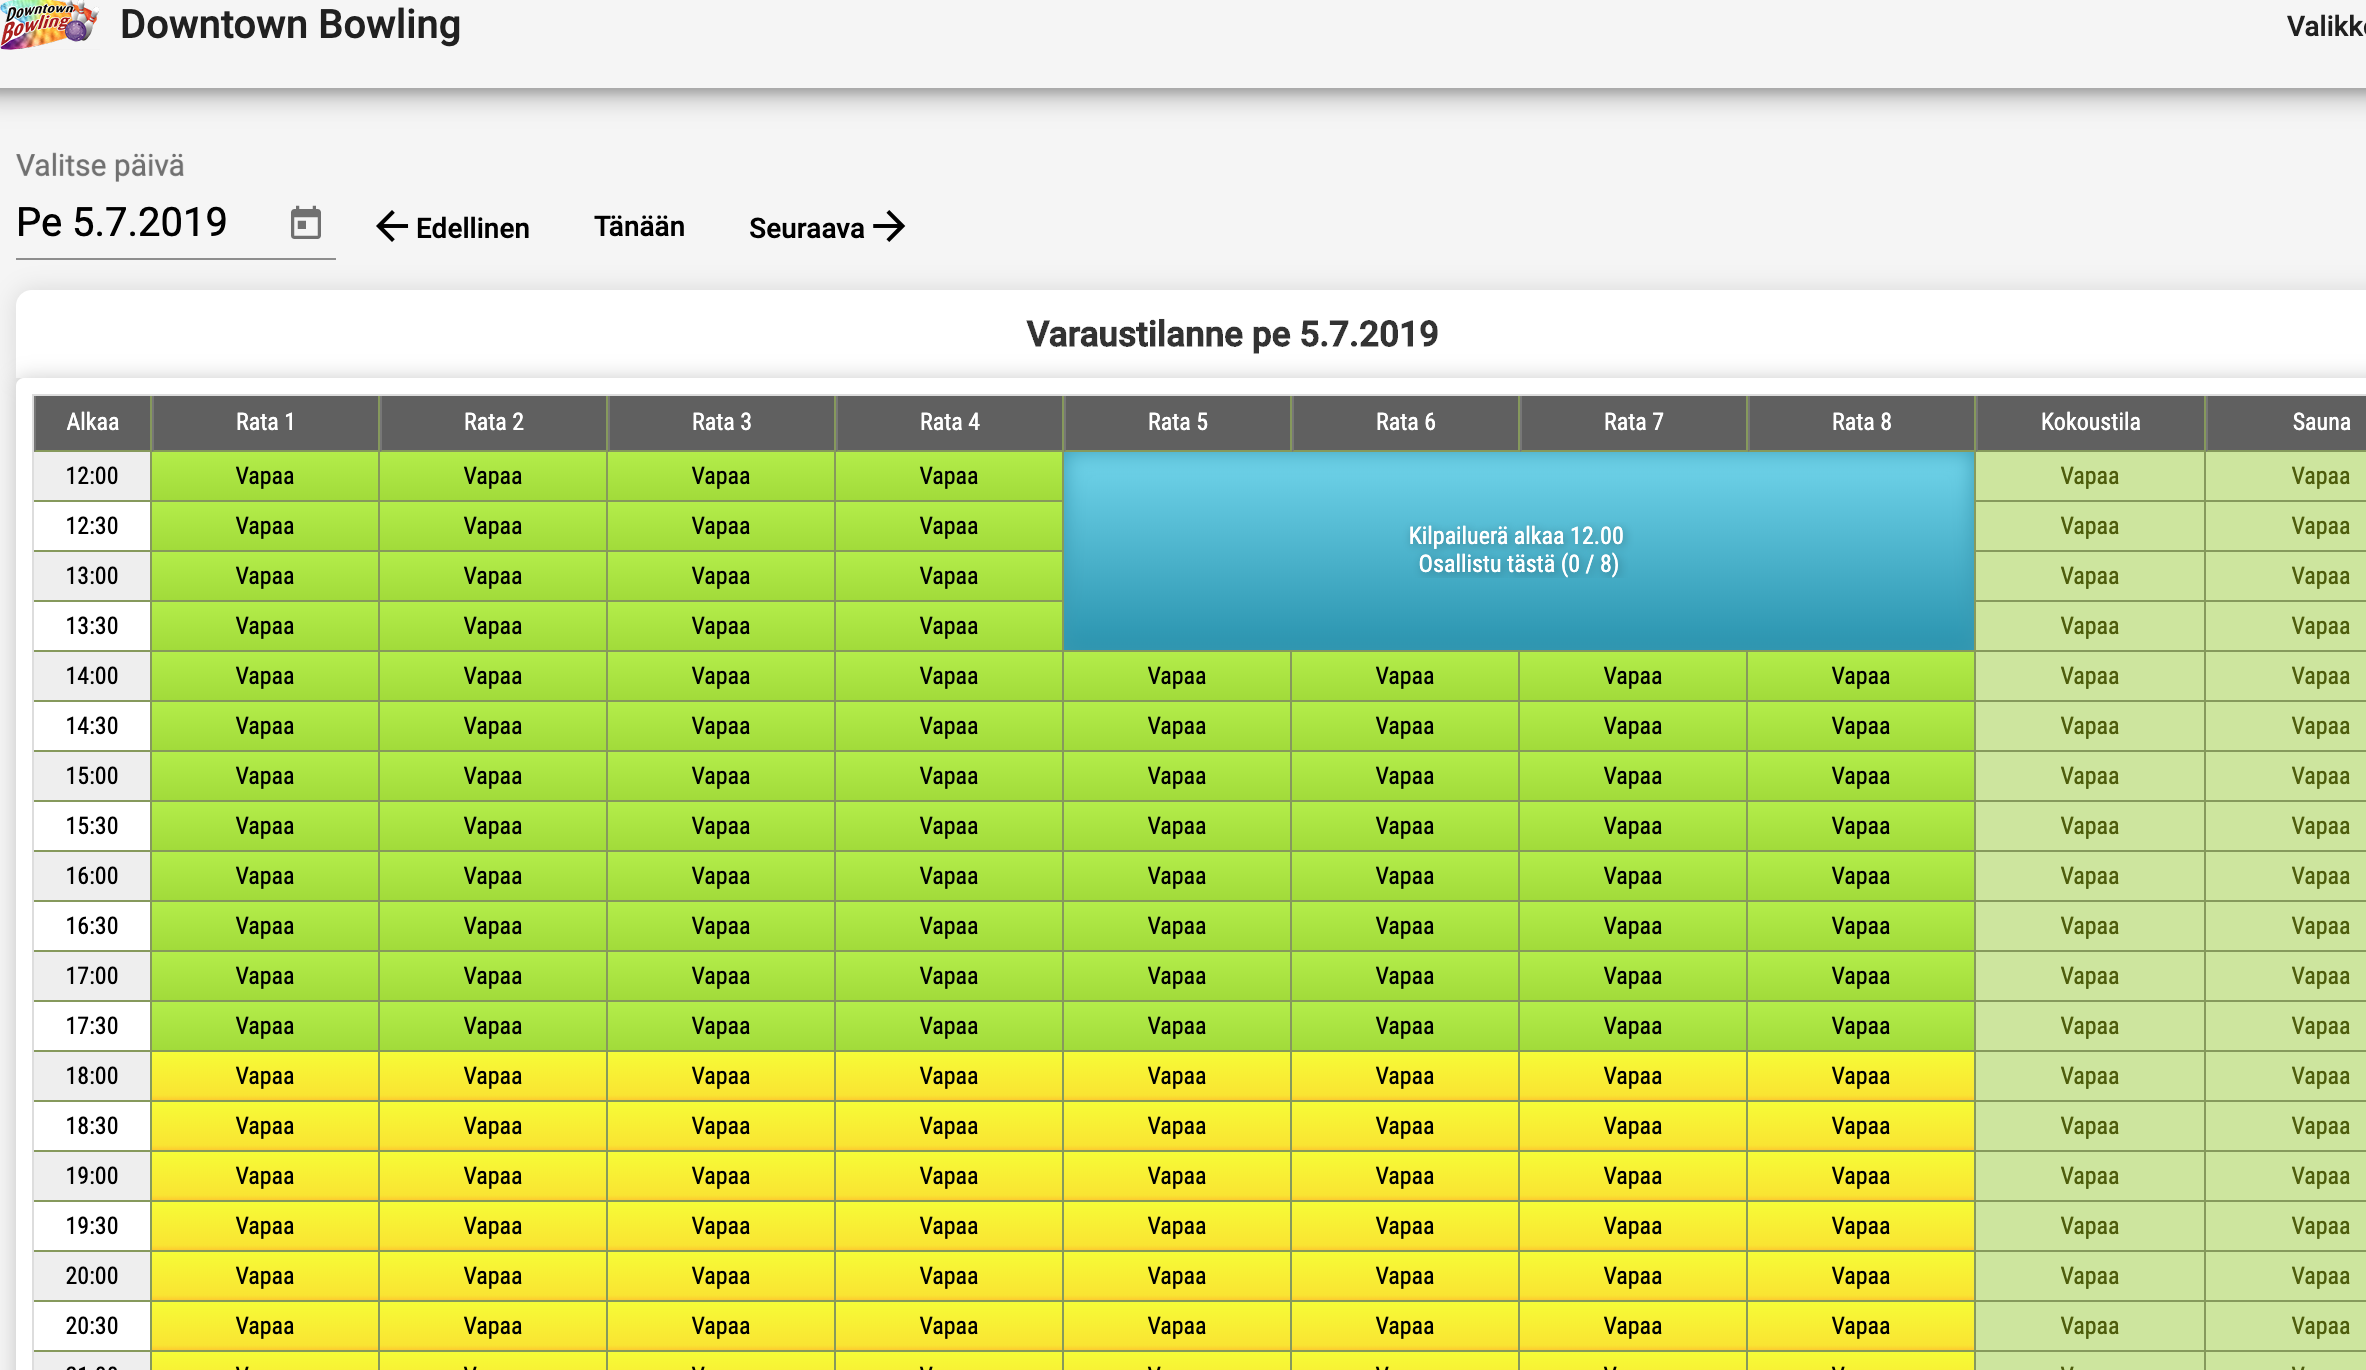This screenshot has height=1370, width=2366.
Task: Open the Valikko menu
Action: [x=2326, y=26]
